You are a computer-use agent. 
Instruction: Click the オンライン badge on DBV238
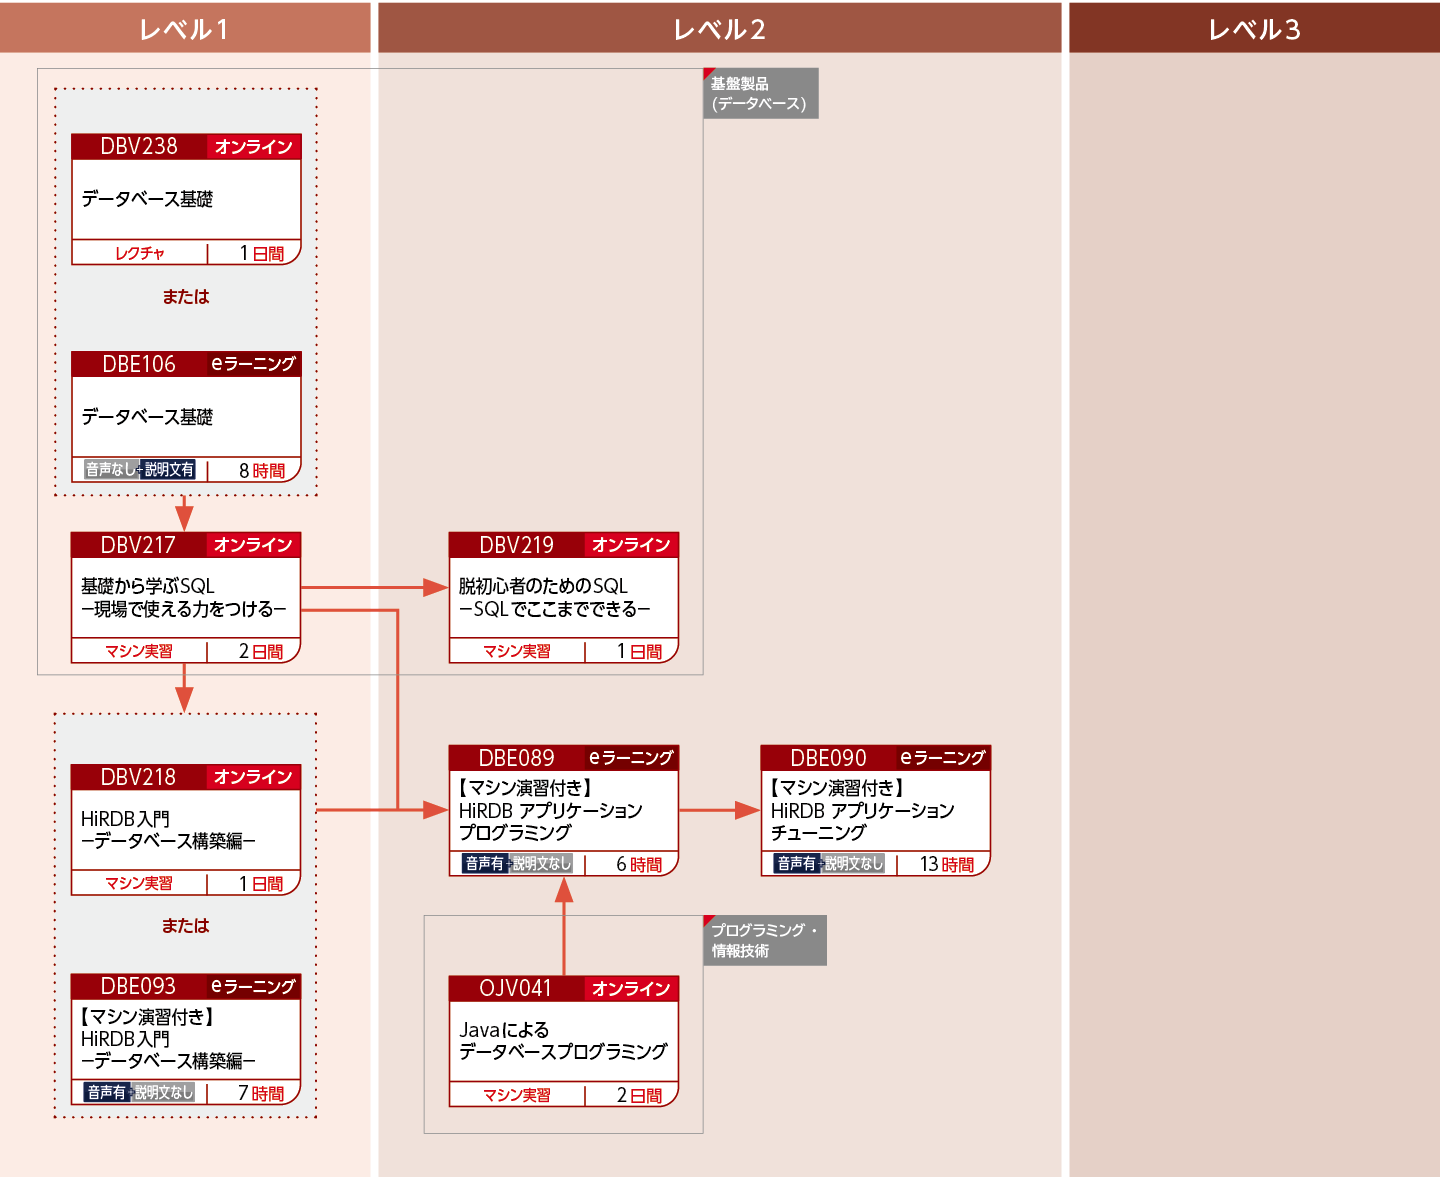[254, 147]
